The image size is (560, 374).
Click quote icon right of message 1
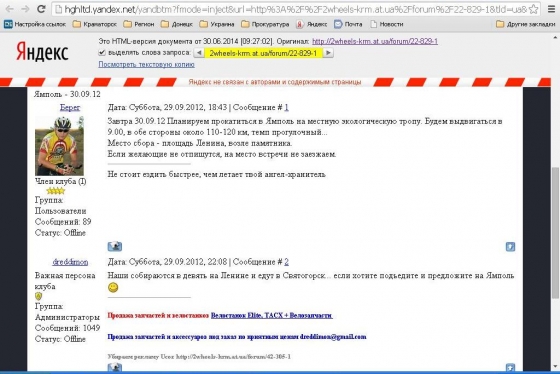click(x=510, y=246)
